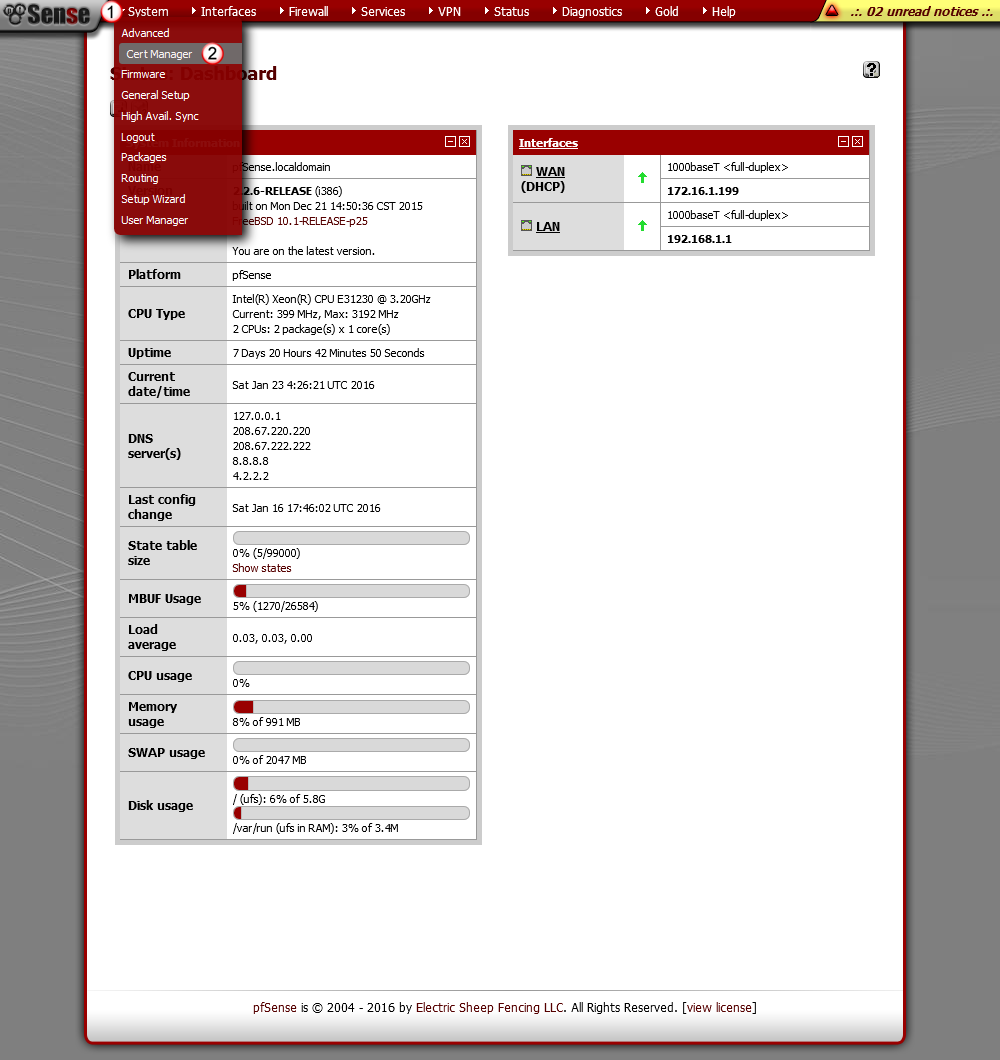Click DNS server 8.8.8.8
Image resolution: width=1000 pixels, height=1060 pixels.
(251, 461)
